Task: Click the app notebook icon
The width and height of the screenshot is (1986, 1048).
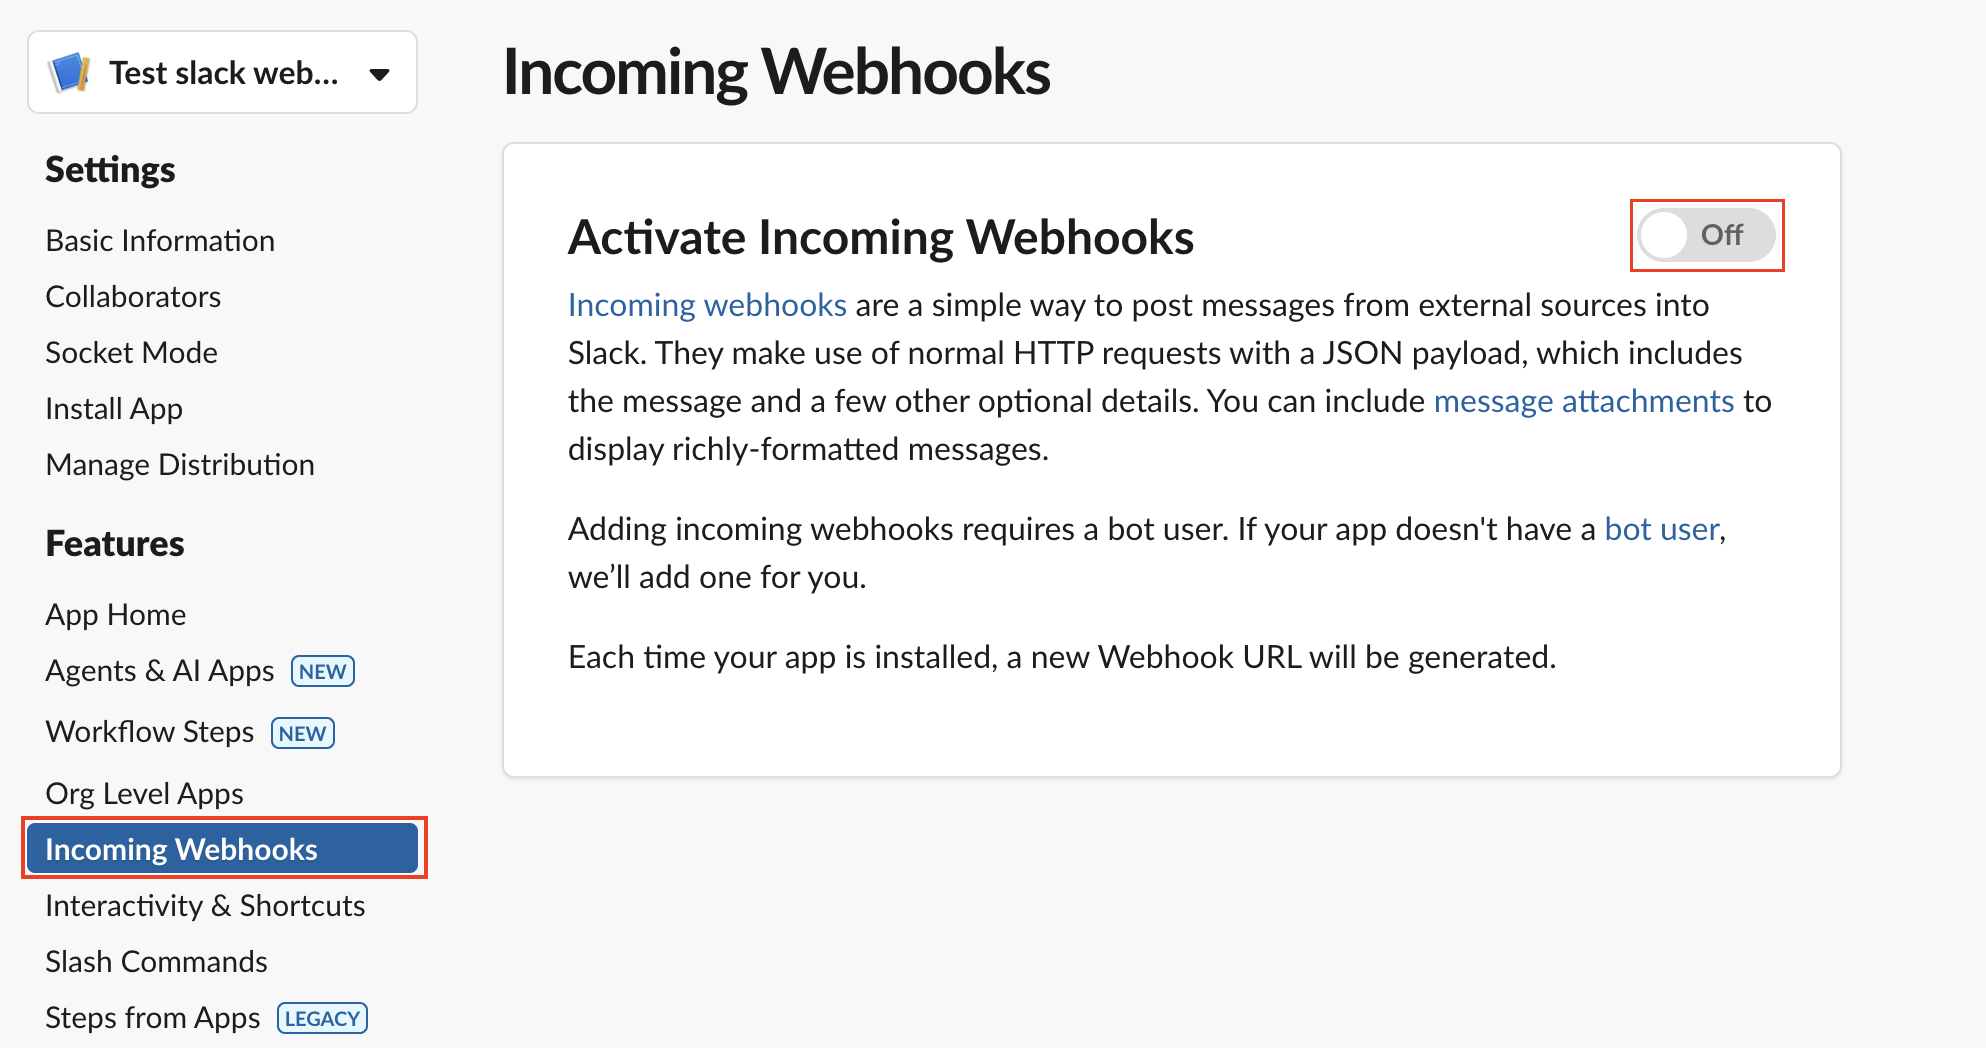Action: pos(70,73)
